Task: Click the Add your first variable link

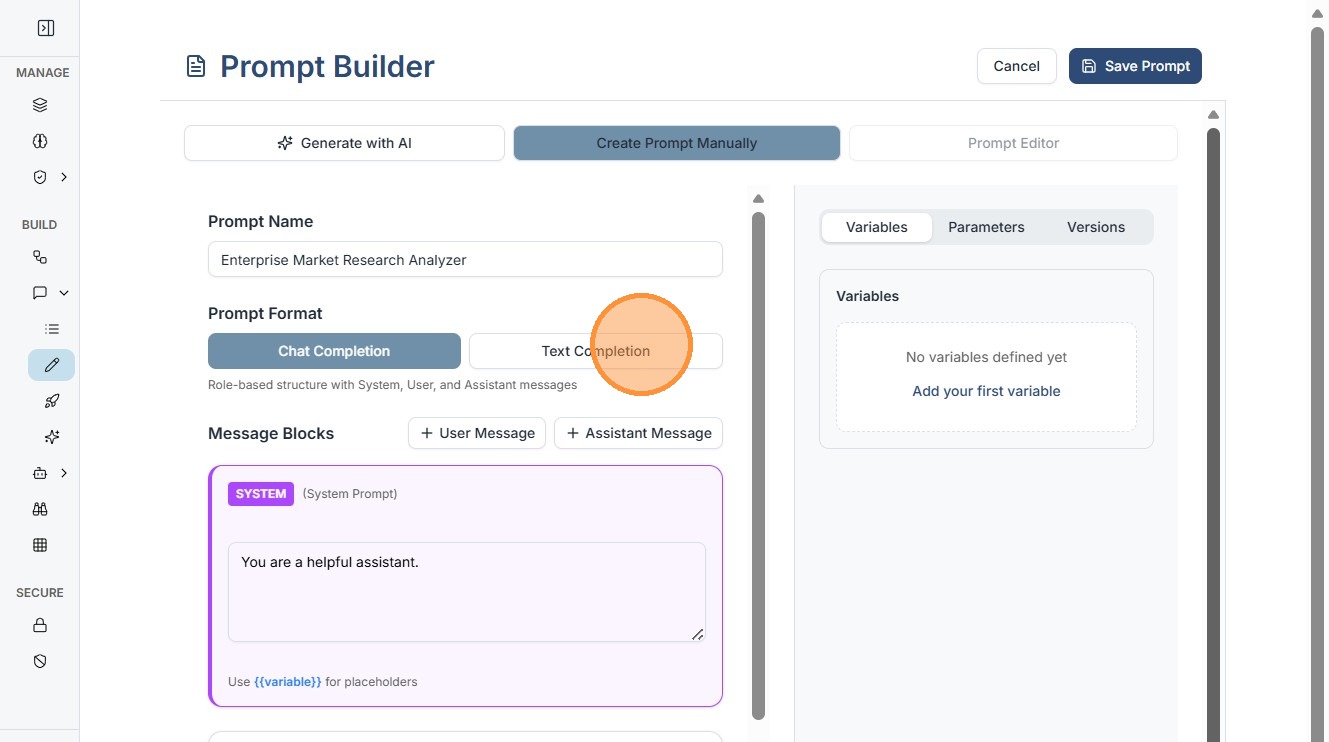Action: point(986,391)
